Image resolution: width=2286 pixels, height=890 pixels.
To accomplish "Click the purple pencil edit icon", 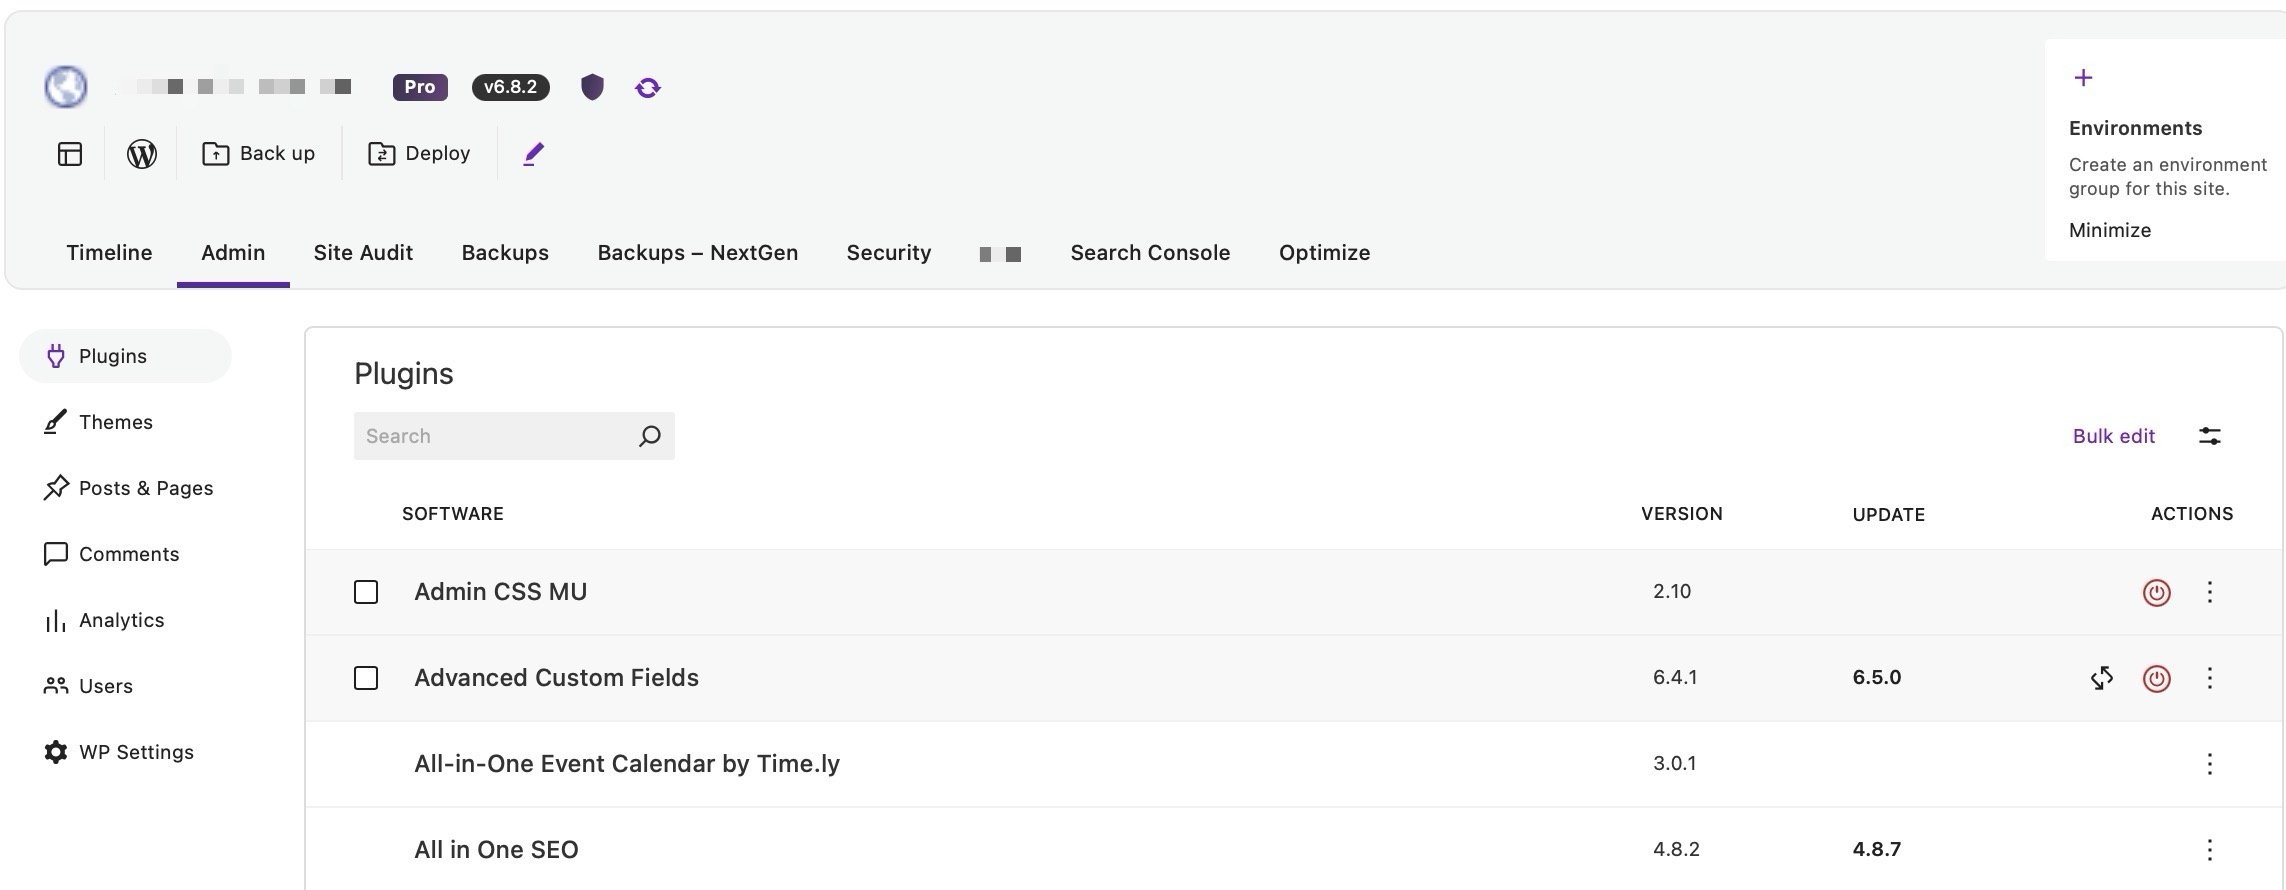I will coord(534,154).
